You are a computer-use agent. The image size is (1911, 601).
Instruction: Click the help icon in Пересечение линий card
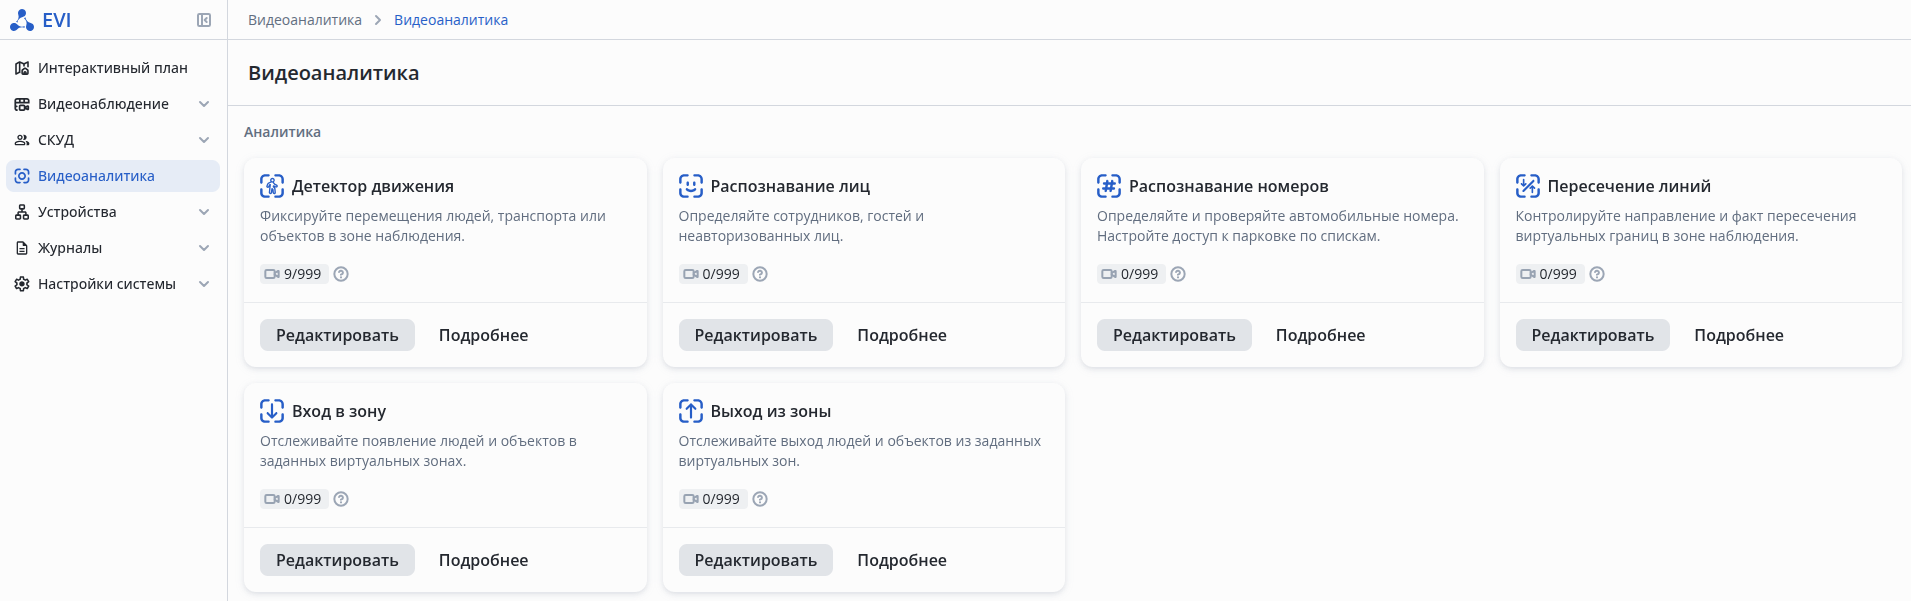1597,274
